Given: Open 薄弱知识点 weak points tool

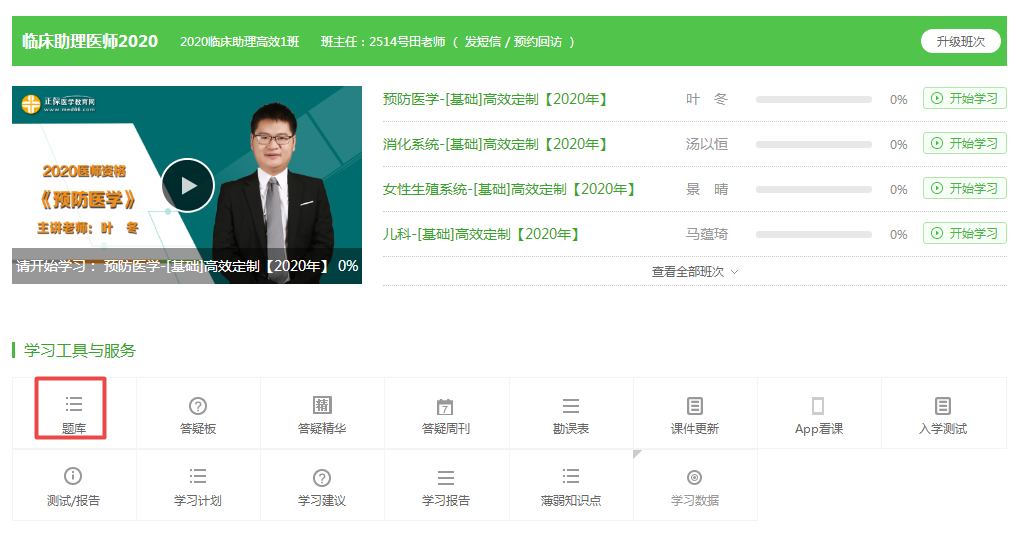Looking at the screenshot, I should (x=570, y=486).
